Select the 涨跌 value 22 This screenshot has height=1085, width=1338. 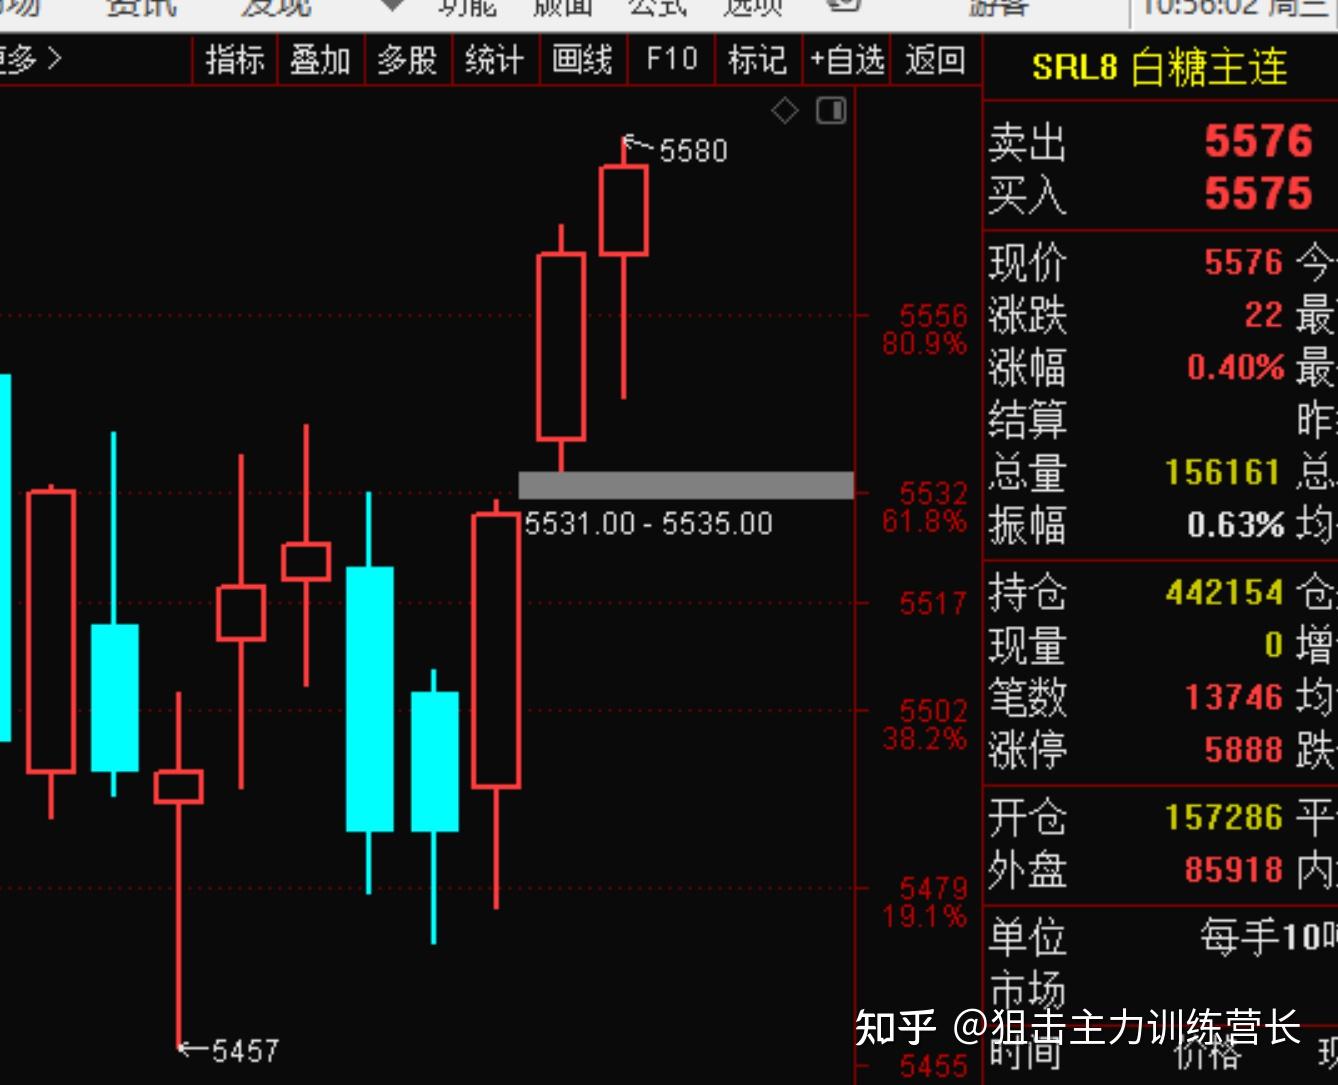(1263, 315)
